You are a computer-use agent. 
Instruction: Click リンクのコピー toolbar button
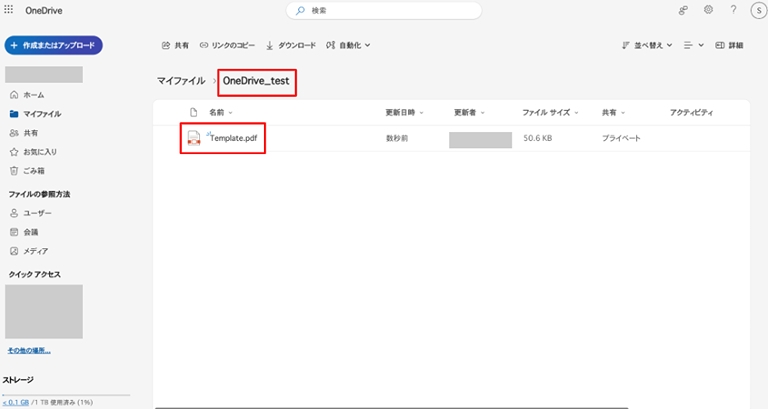227,45
